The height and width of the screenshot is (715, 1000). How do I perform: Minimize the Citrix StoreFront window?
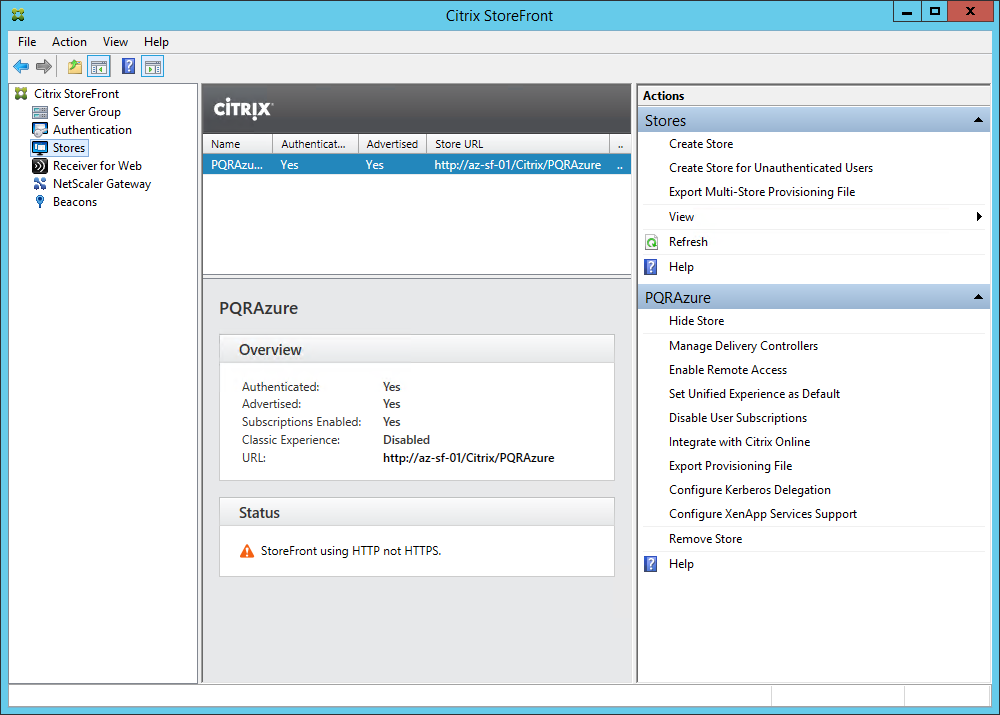[x=907, y=11]
